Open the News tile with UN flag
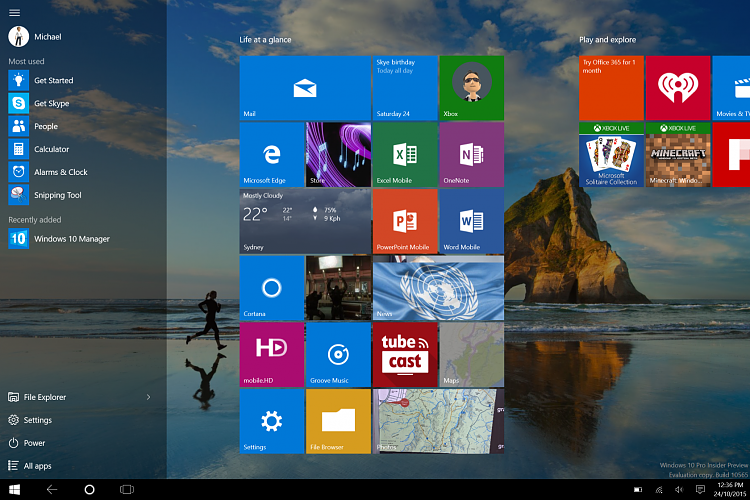750x500 pixels. click(438, 288)
